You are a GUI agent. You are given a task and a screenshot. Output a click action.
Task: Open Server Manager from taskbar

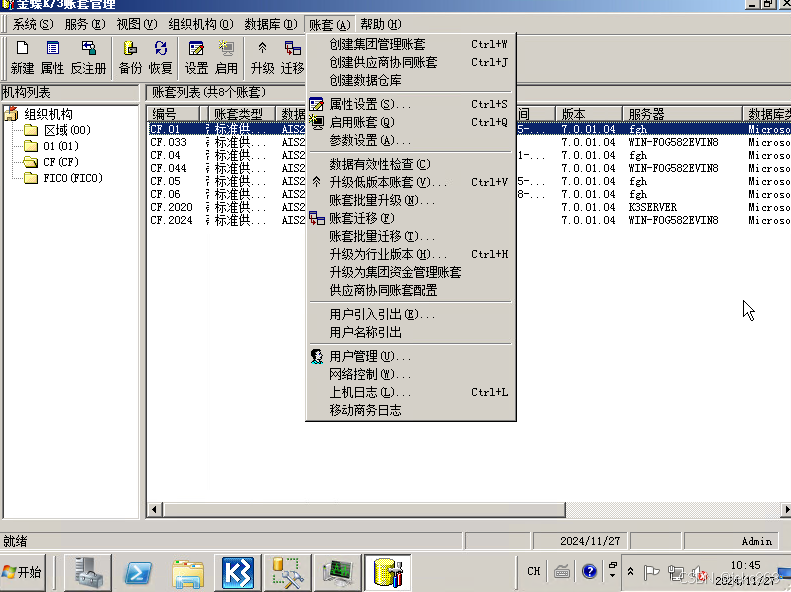[x=88, y=572]
